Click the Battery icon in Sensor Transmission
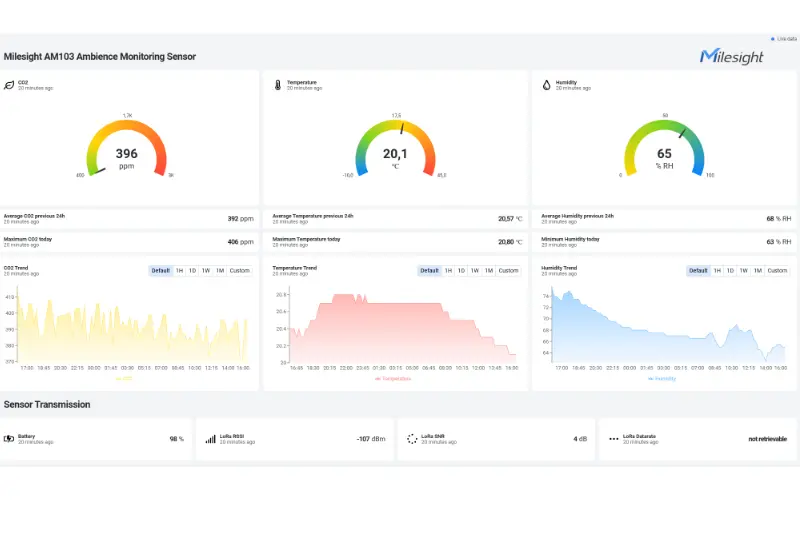800x533 pixels. [x=9, y=439]
